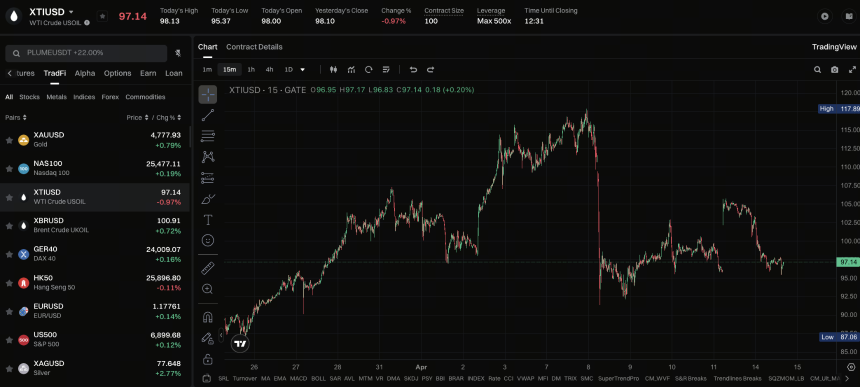Expand more timeframes dropdown after 1D
This screenshot has width=860, height=387.
click(302, 70)
